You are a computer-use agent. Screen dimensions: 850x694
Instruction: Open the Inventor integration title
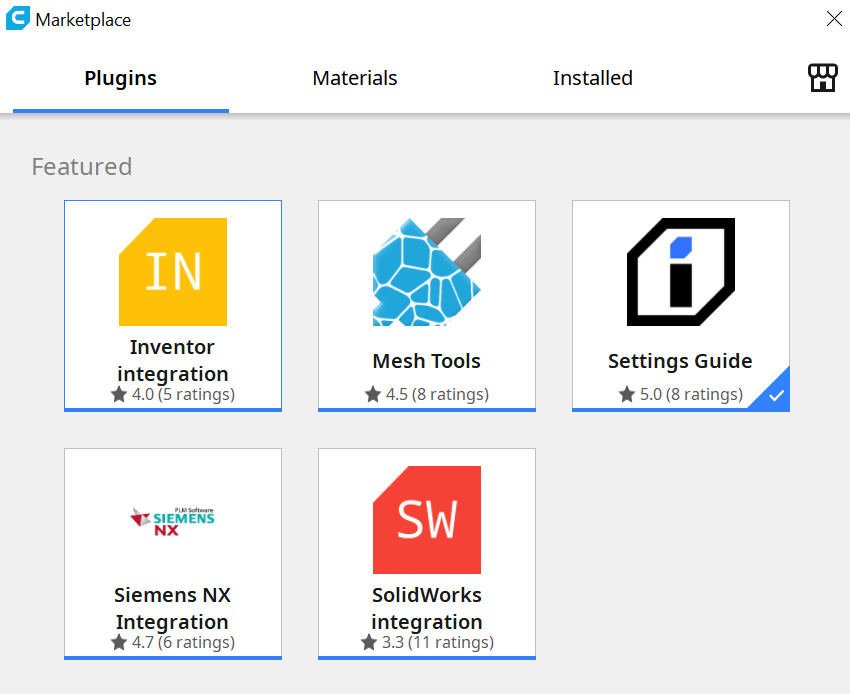pos(173,360)
